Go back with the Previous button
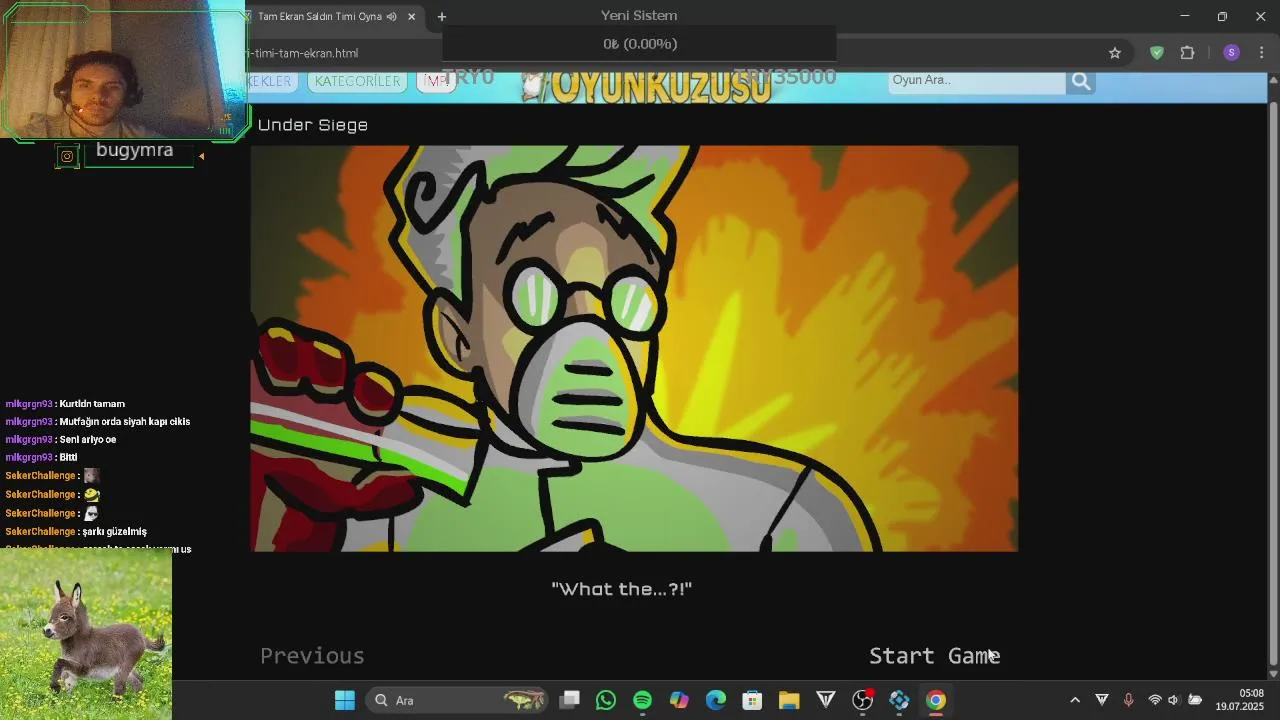 point(312,656)
